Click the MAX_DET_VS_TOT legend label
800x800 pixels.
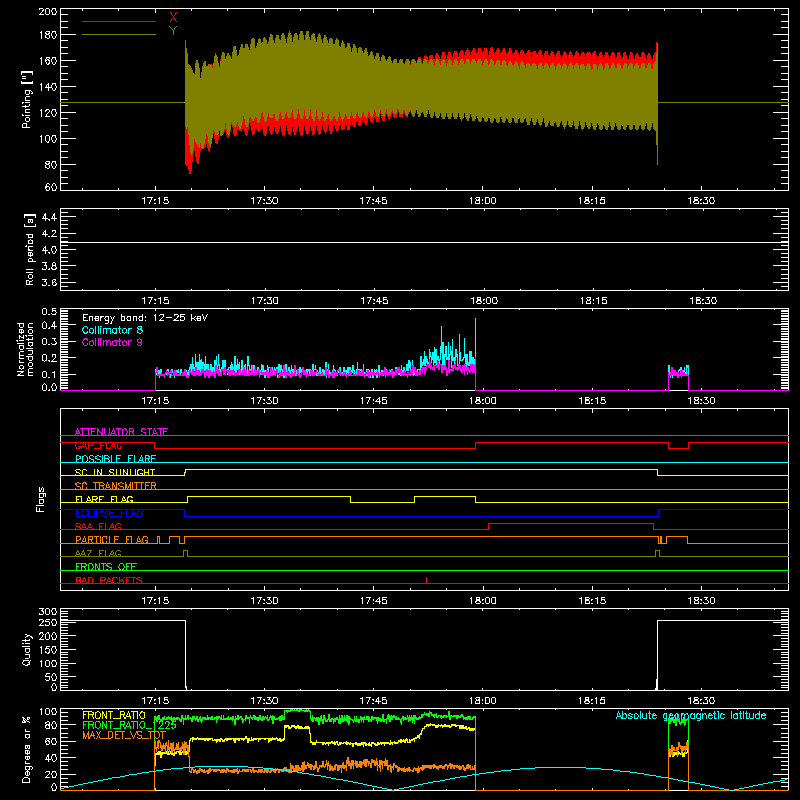pos(124,735)
